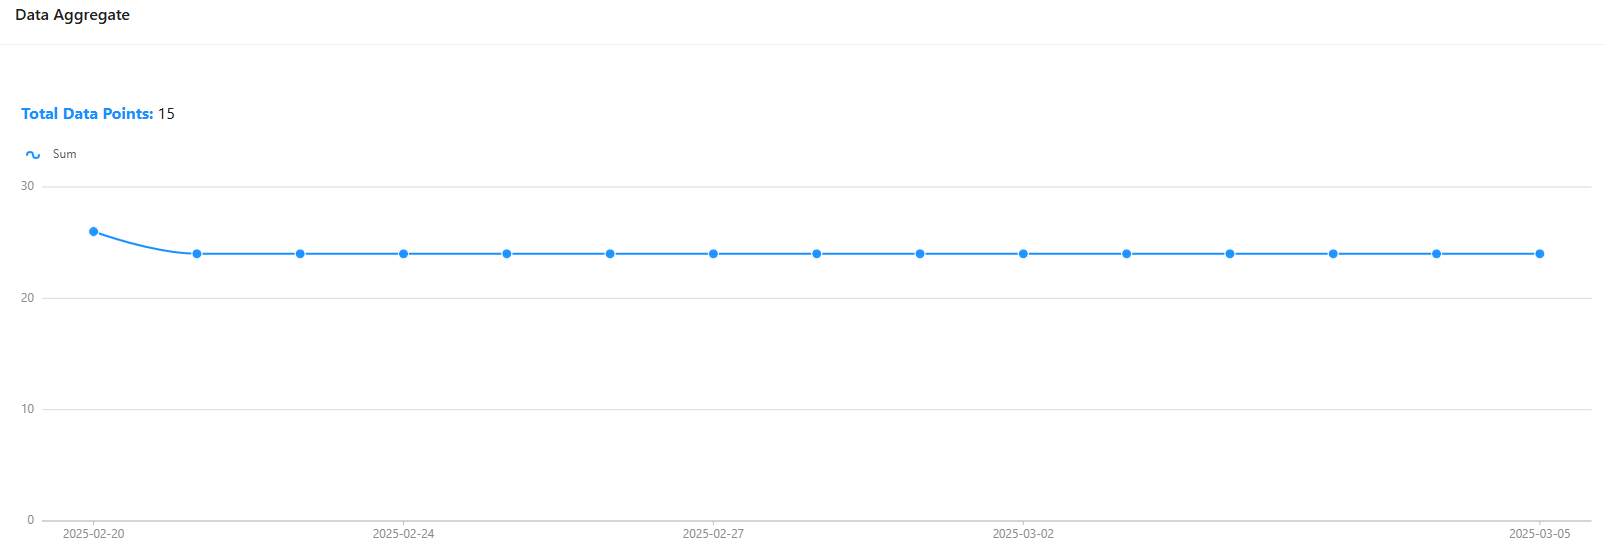Click the 2025-02-27 x-axis label
The image size is (1604, 552).
[713, 534]
